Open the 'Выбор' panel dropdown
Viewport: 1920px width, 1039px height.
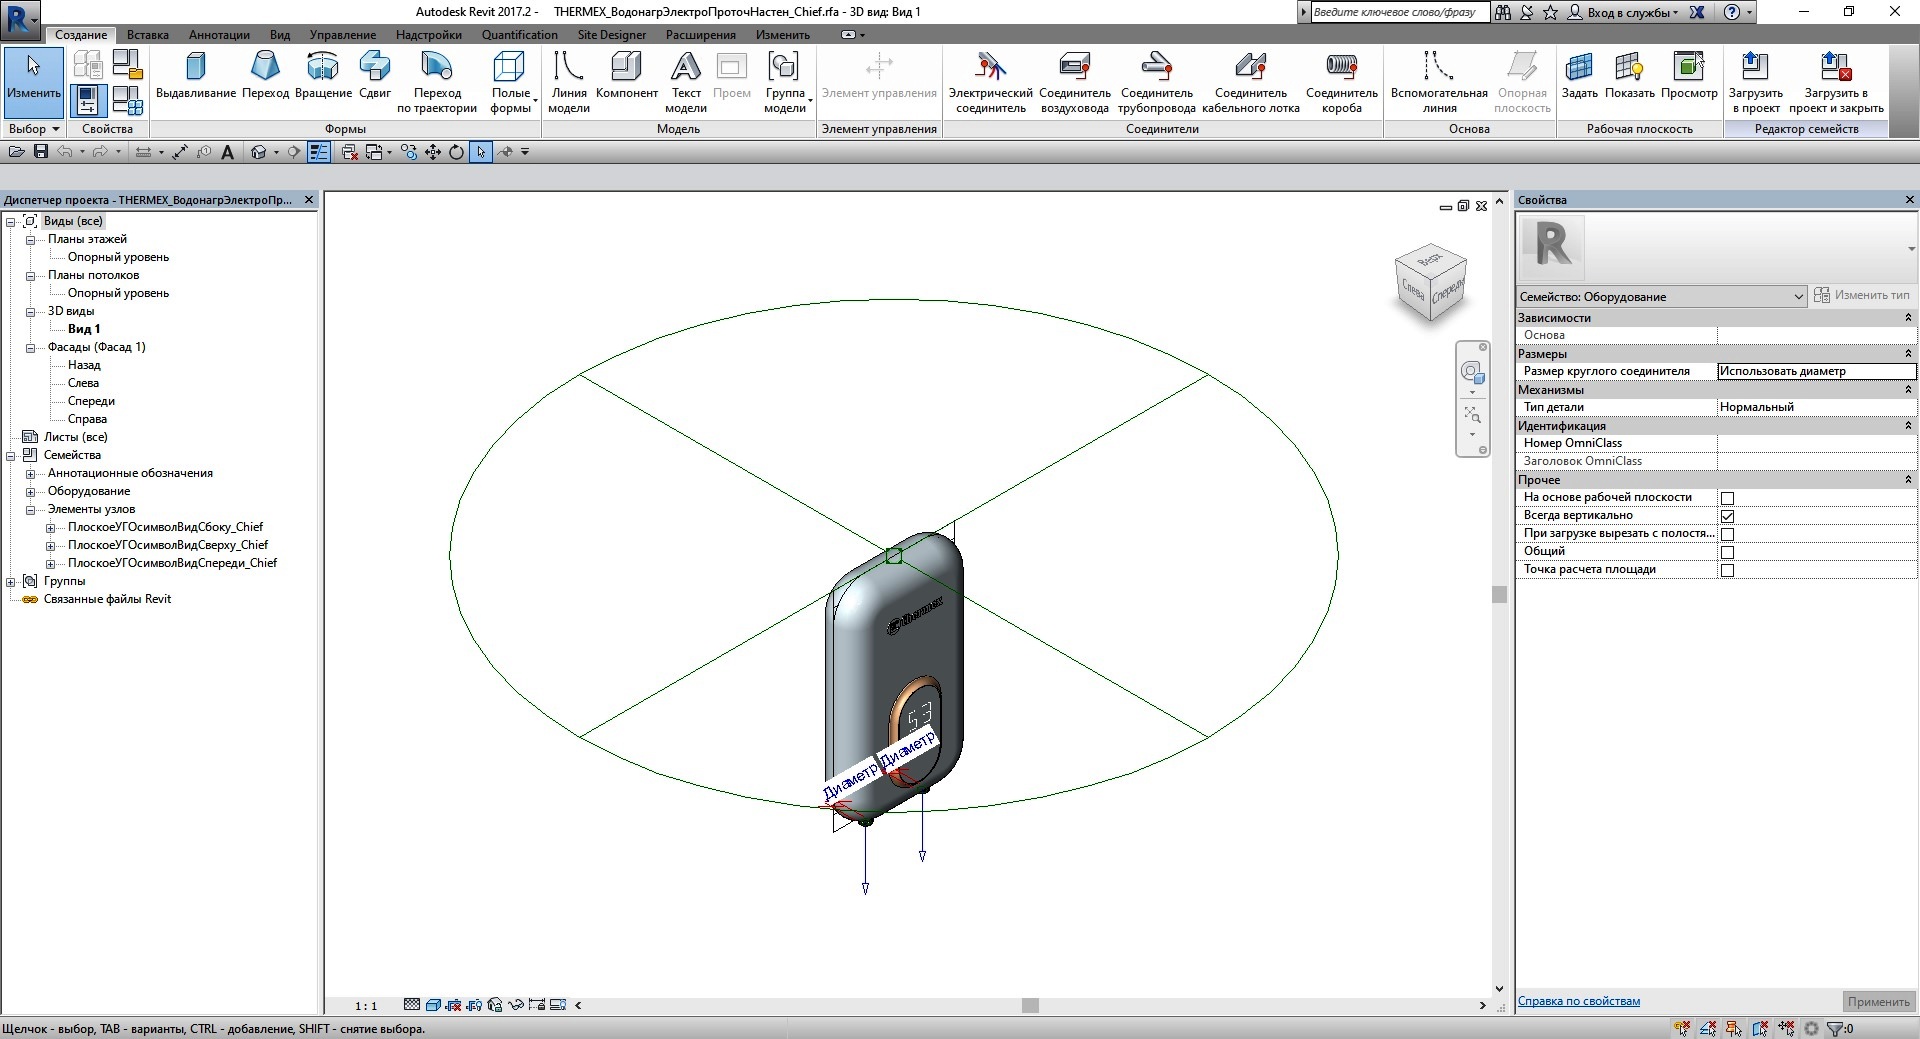(34, 129)
